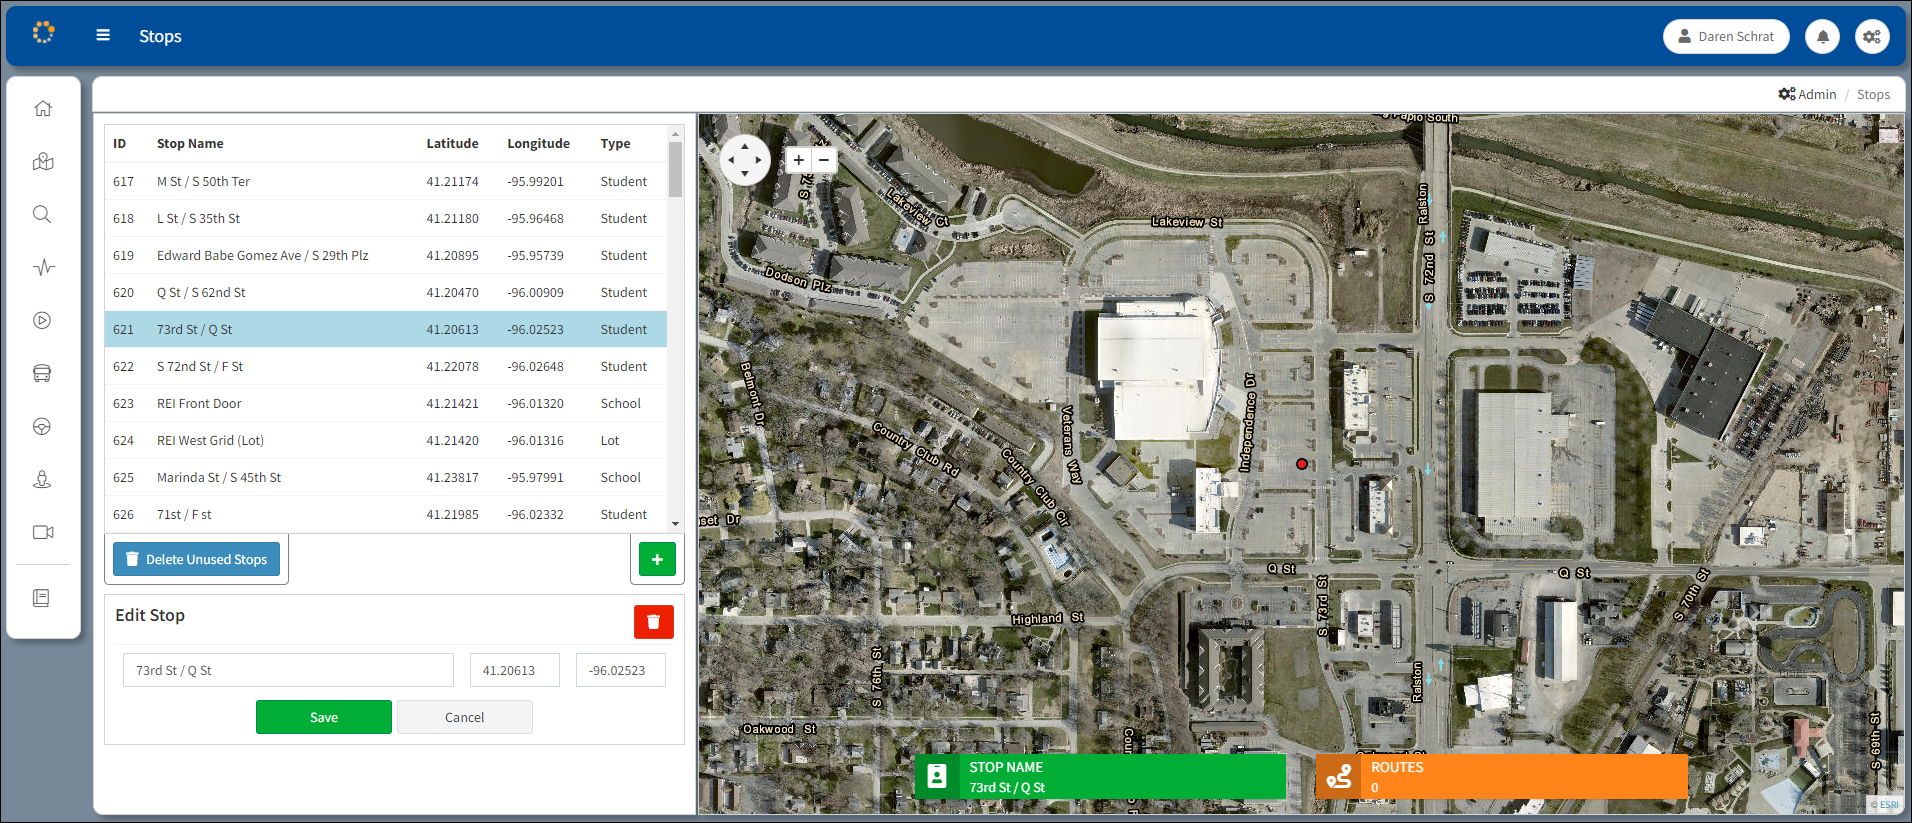Open the bus icon in sidebar
The image size is (1912, 823).
click(x=42, y=373)
